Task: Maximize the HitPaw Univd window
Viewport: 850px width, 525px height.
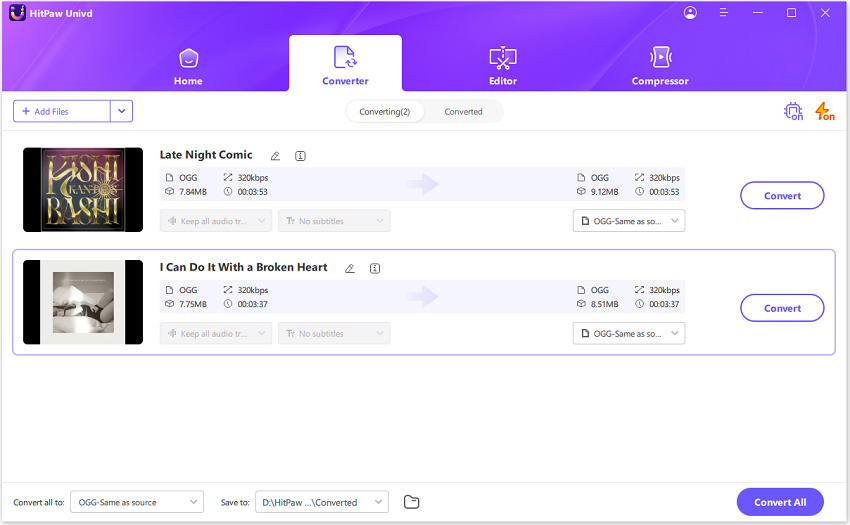Action: click(x=791, y=12)
